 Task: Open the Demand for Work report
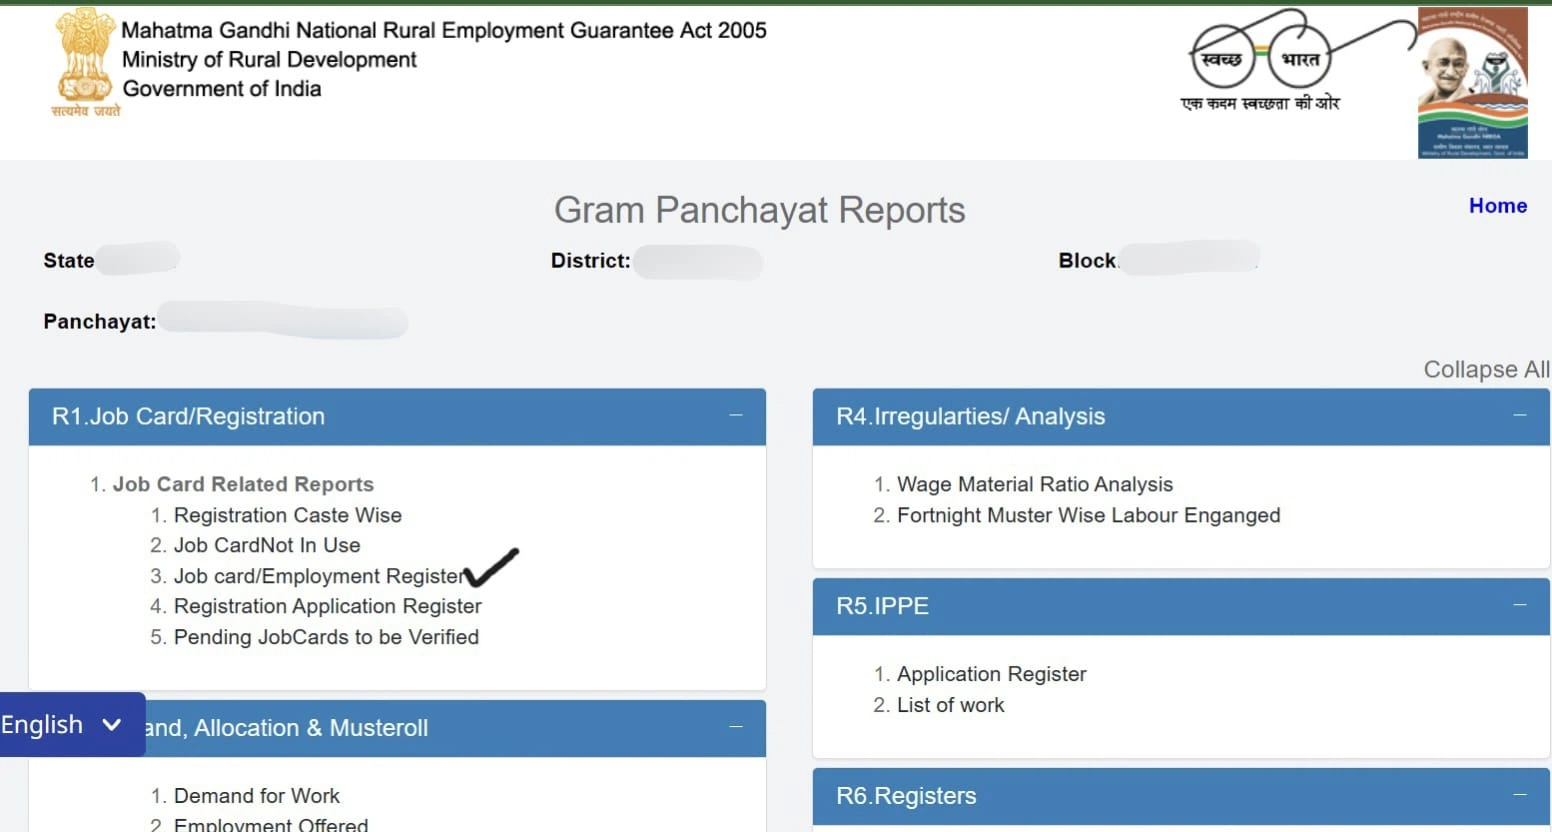[x=256, y=796]
